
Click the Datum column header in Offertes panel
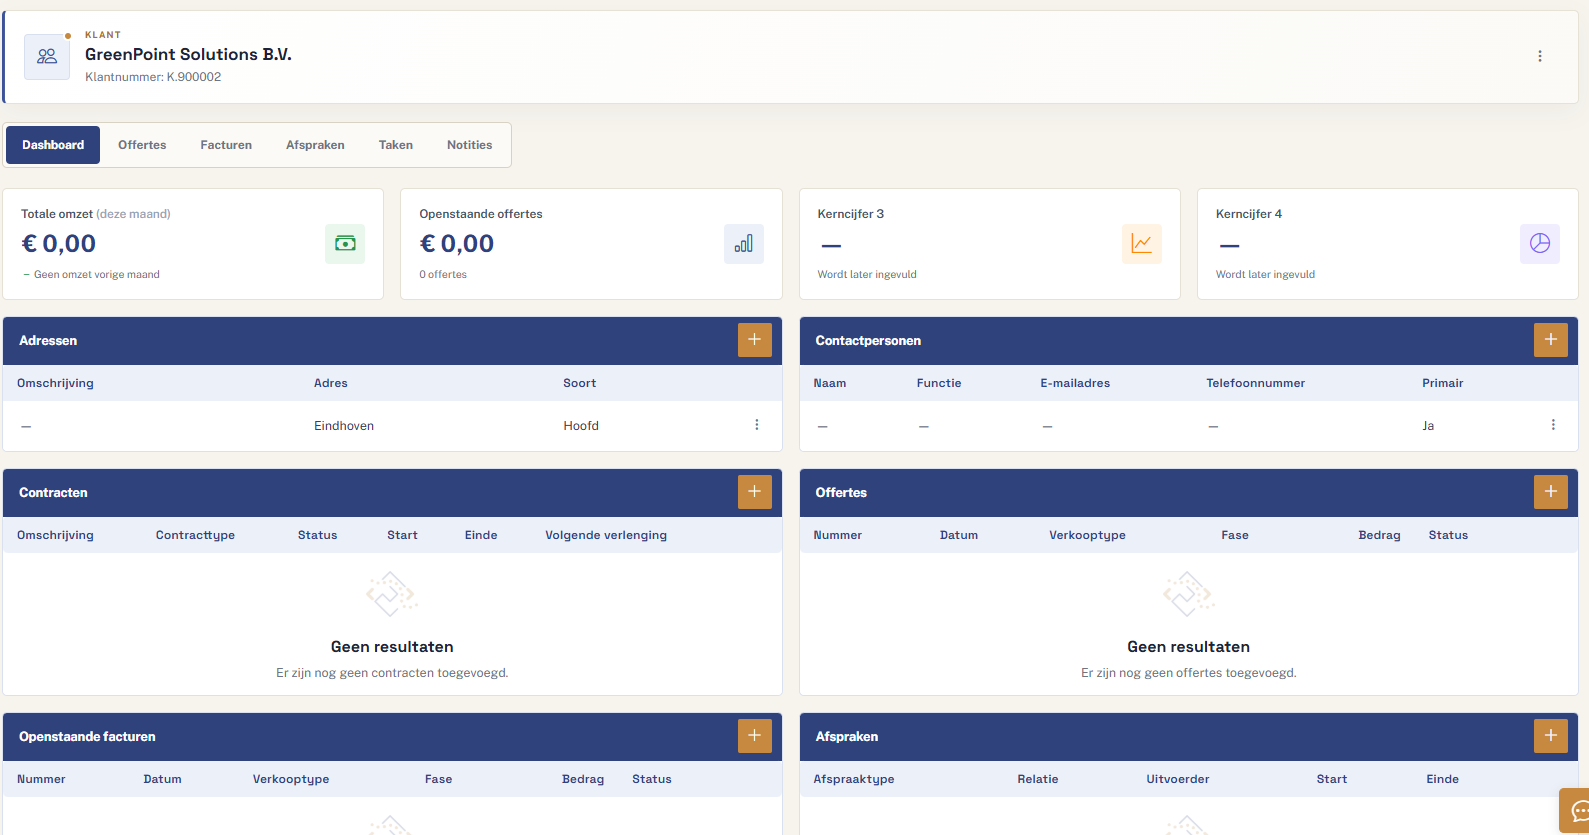pos(959,535)
